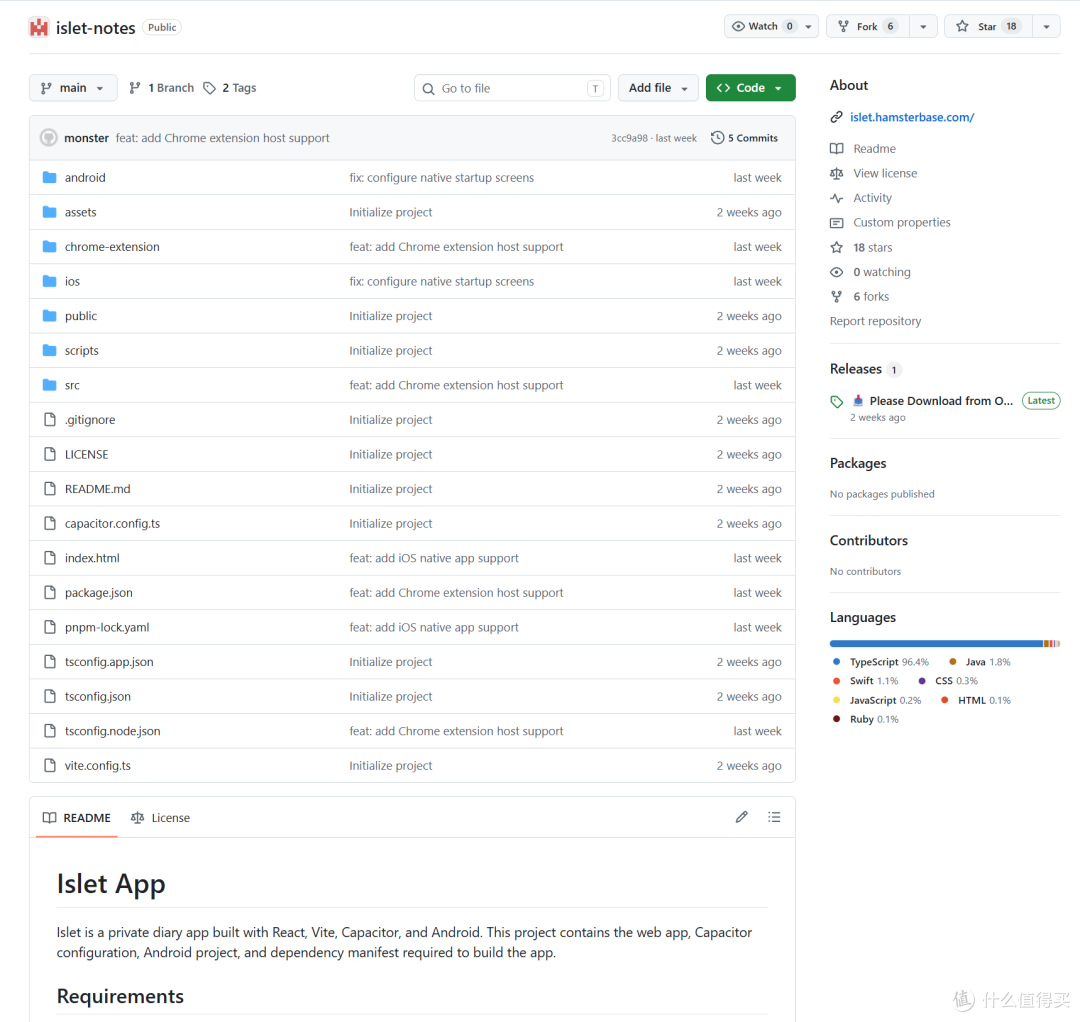Expand the Fork options dropdown arrow

click(924, 27)
